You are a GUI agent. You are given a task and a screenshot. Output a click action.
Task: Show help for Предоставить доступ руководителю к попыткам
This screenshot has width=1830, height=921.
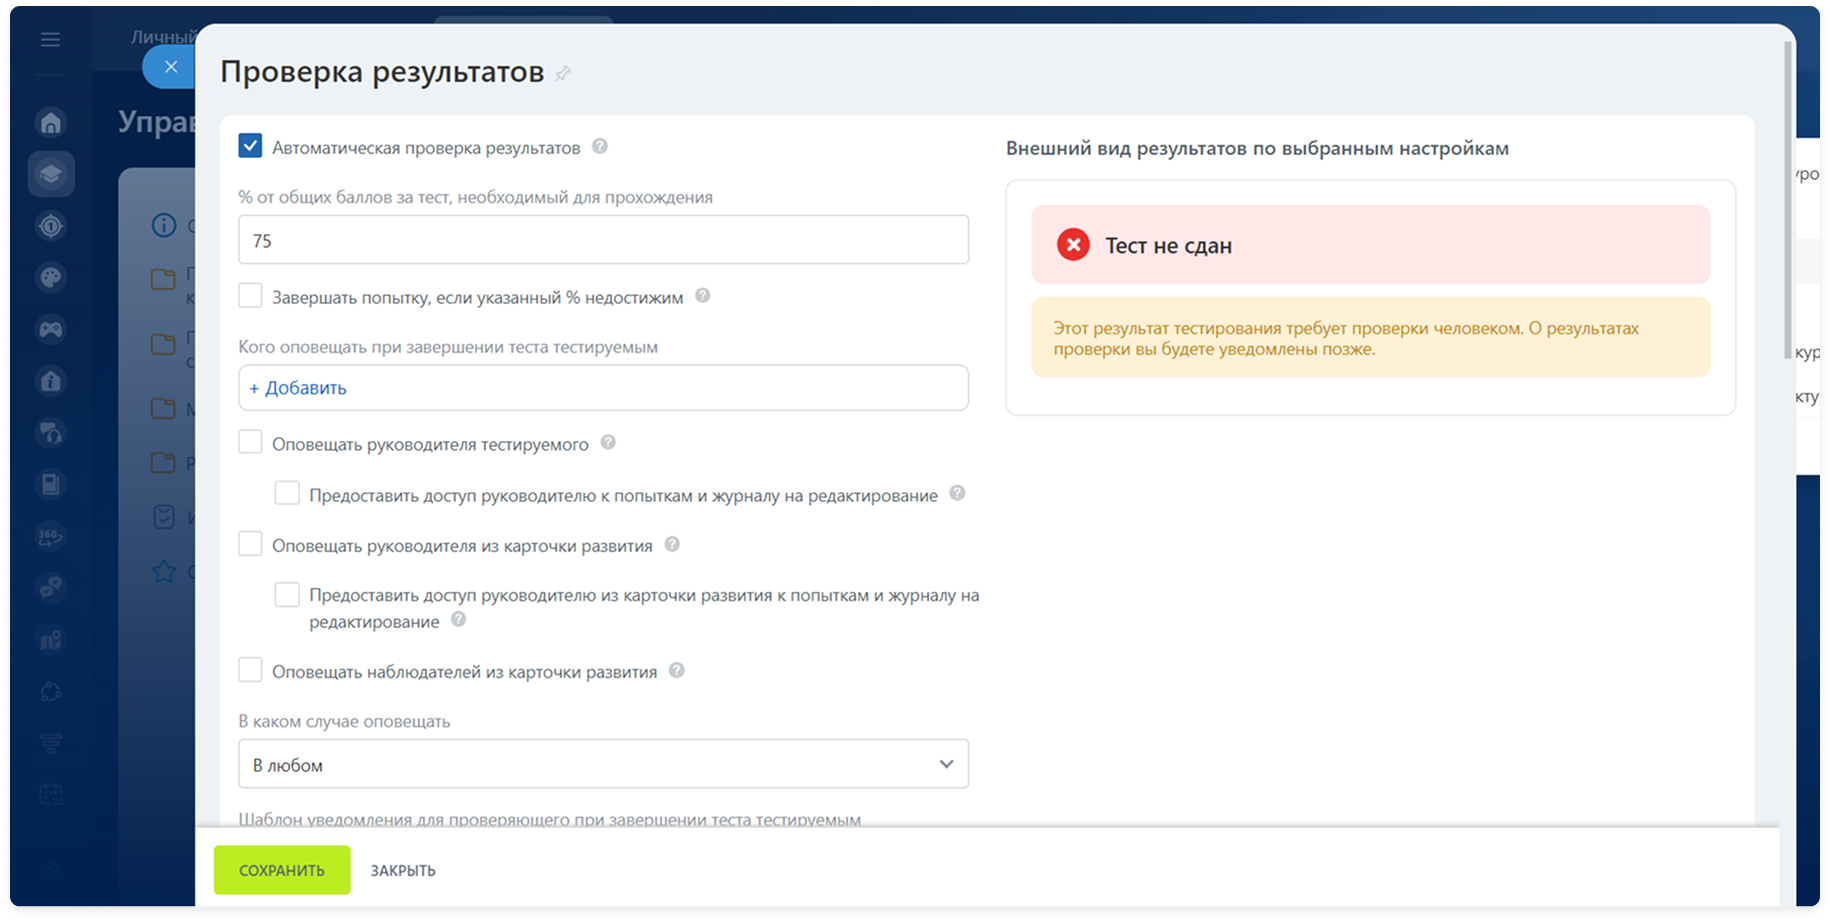click(x=957, y=493)
